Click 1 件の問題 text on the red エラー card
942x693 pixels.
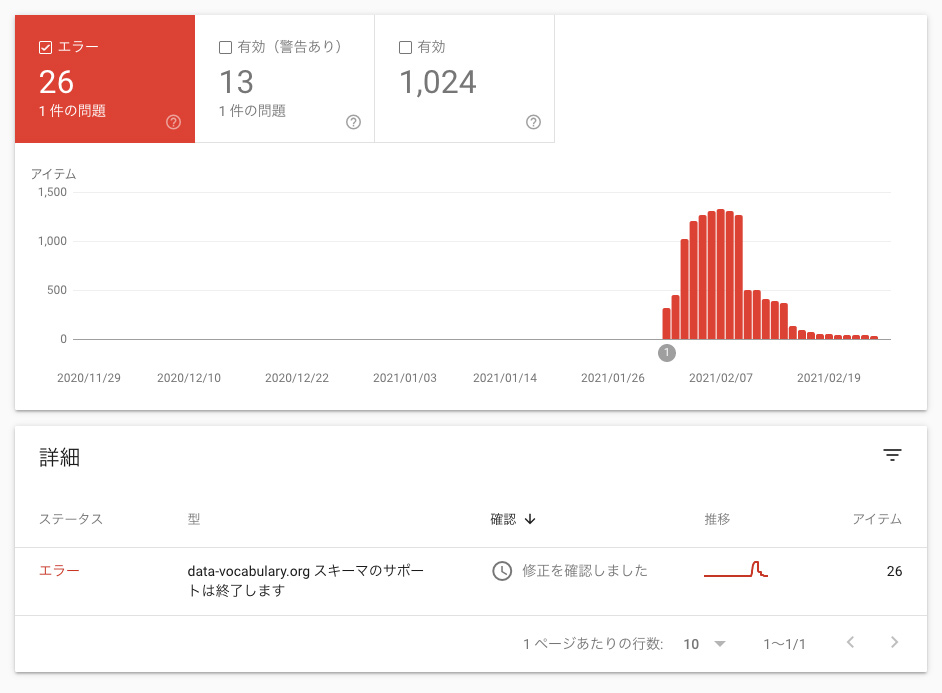point(72,111)
